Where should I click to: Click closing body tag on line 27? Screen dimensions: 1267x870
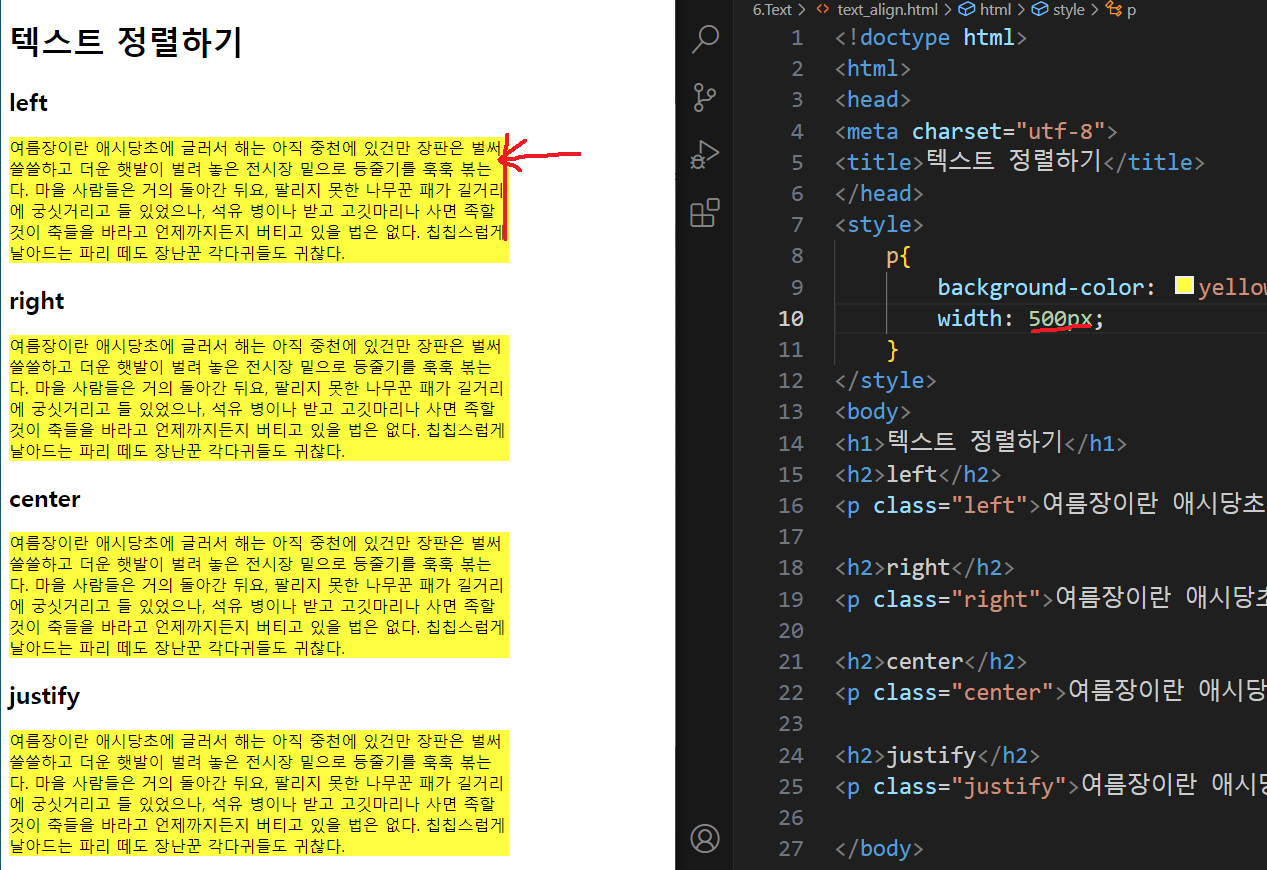pyautogui.click(x=879, y=848)
